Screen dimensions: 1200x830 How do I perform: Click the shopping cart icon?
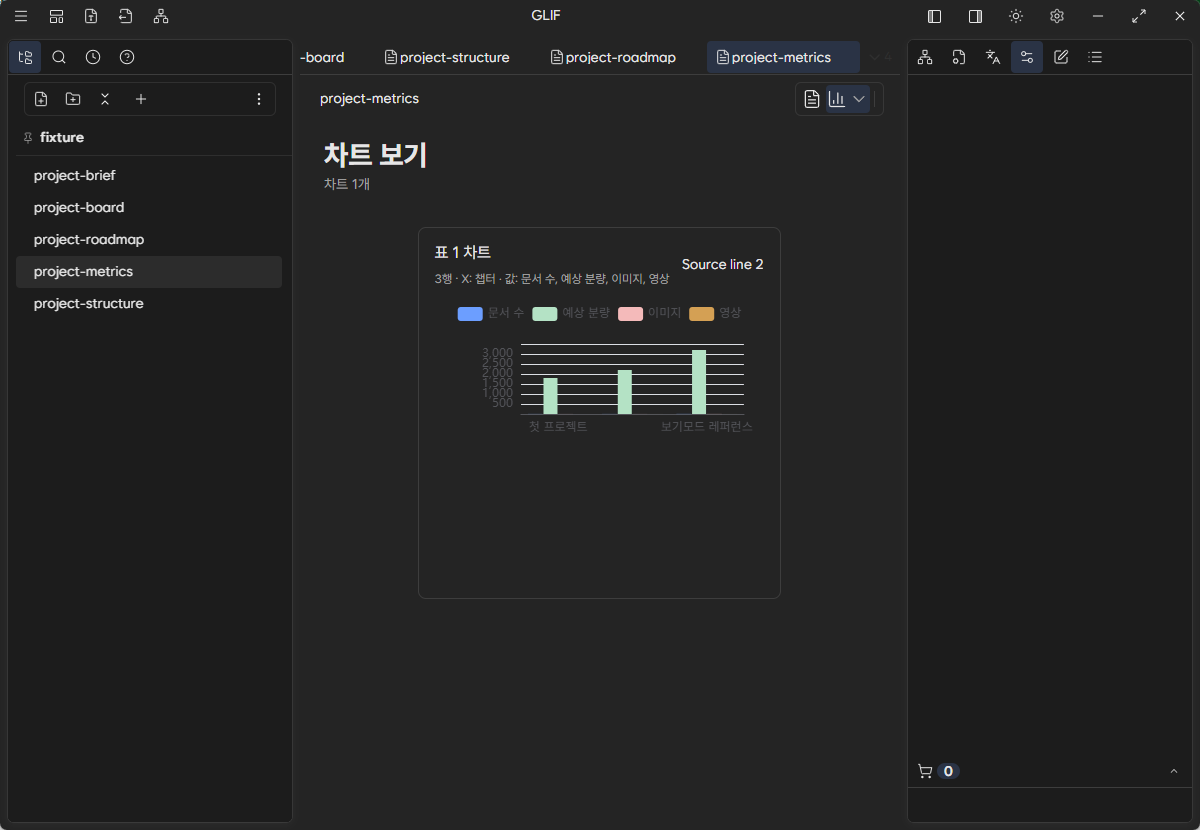click(925, 771)
